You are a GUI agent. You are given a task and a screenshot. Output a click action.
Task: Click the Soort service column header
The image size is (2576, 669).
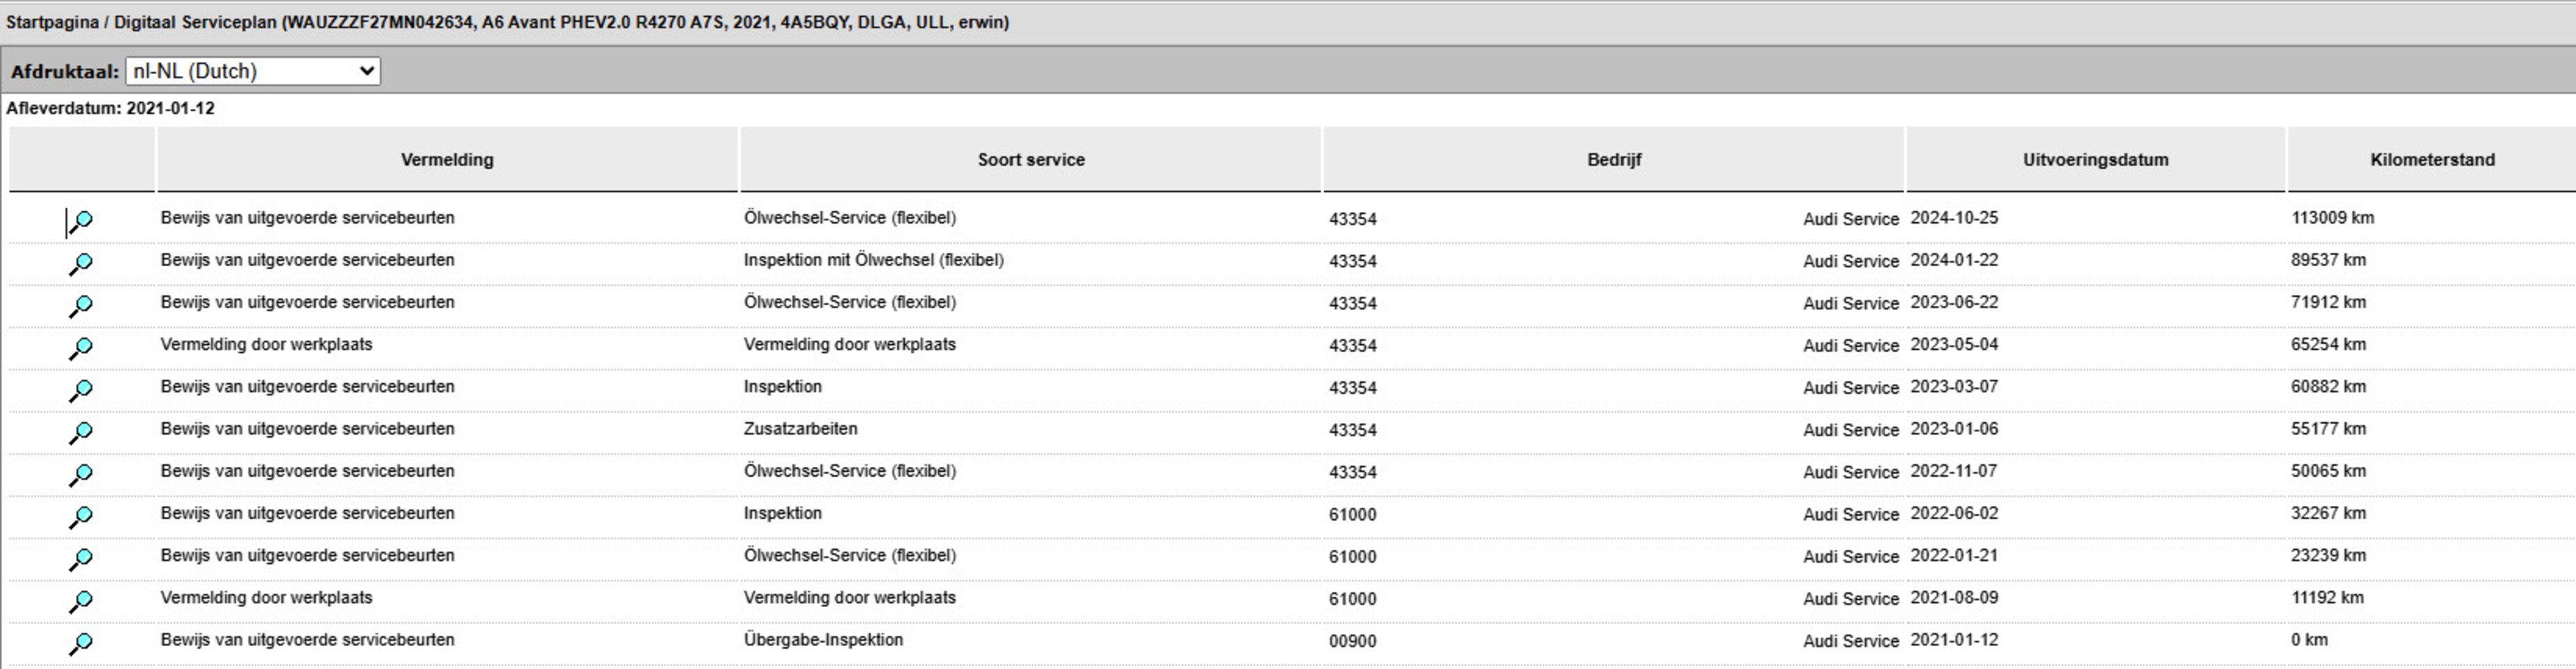point(1030,160)
